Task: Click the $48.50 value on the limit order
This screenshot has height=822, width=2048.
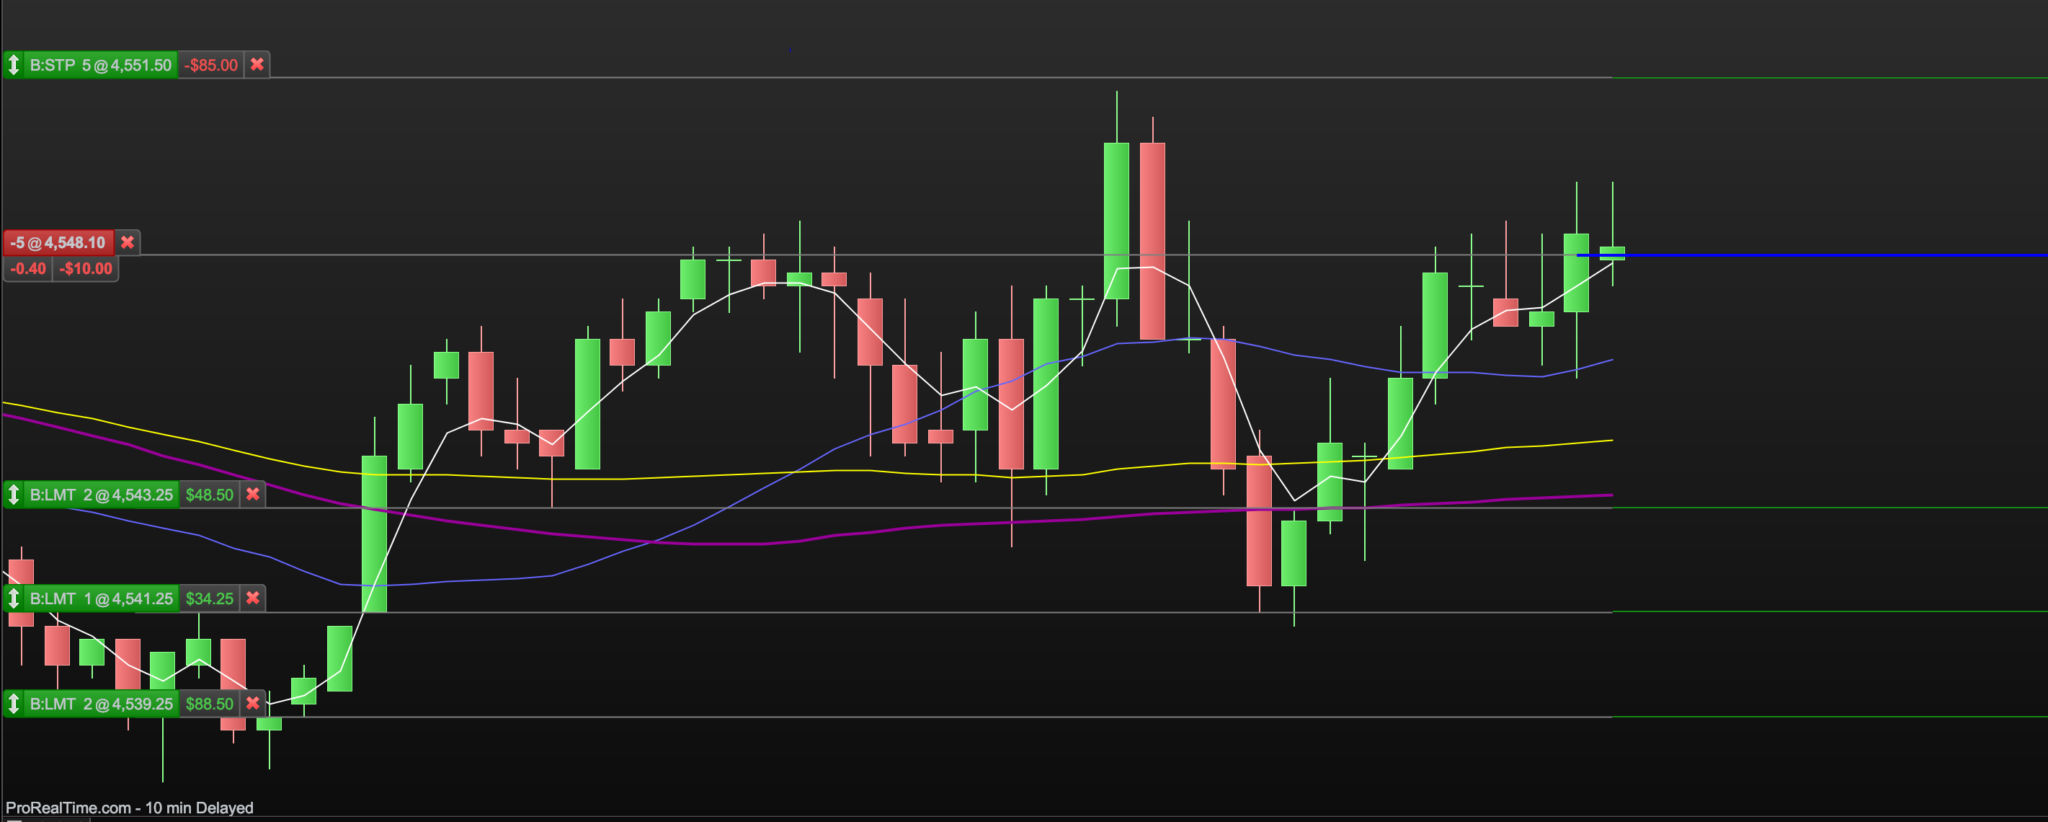Action: [x=210, y=494]
